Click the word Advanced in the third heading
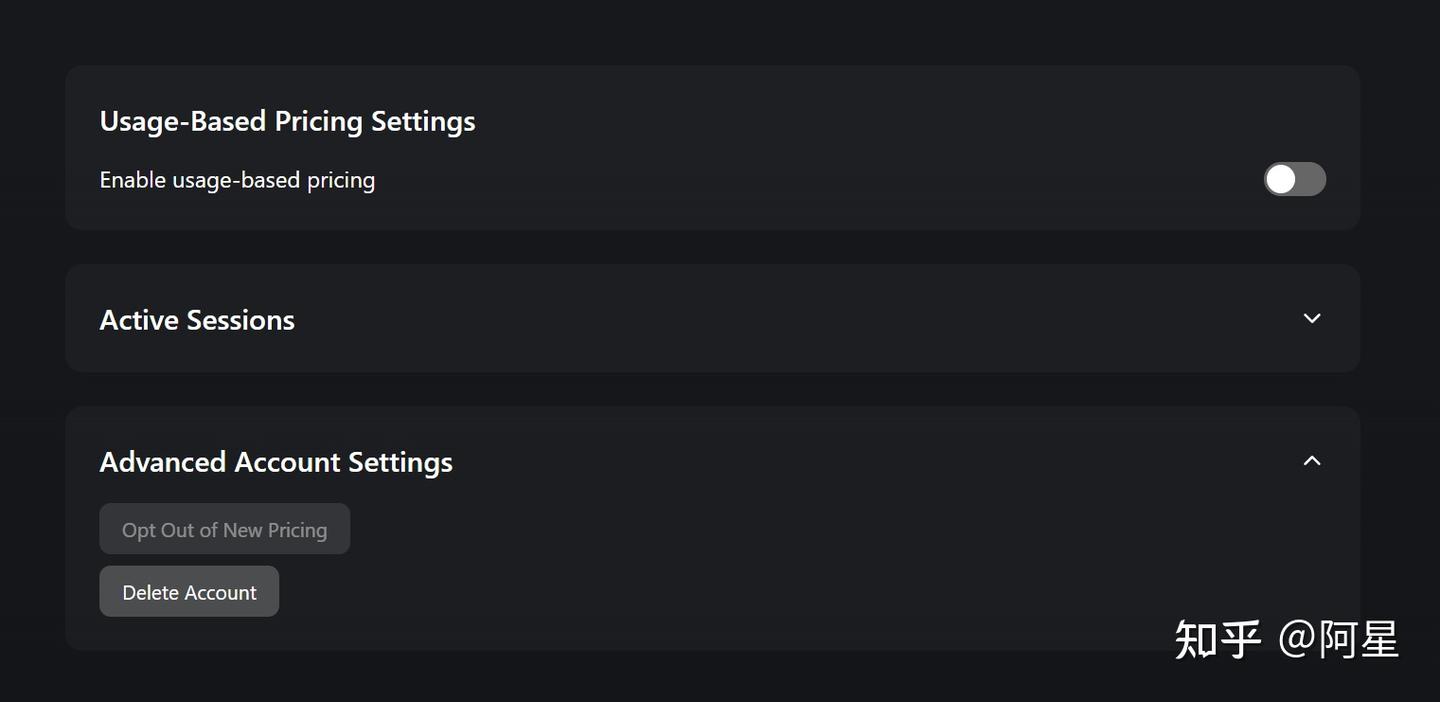The width and height of the screenshot is (1440, 702). click(x=163, y=462)
